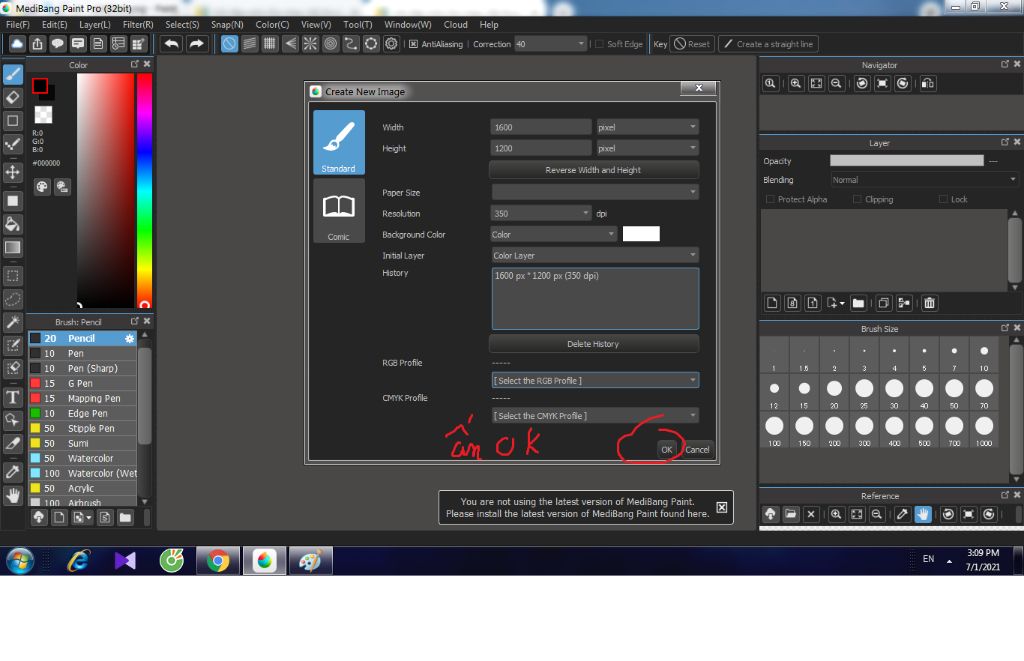Select the Move tool

coord(12,172)
